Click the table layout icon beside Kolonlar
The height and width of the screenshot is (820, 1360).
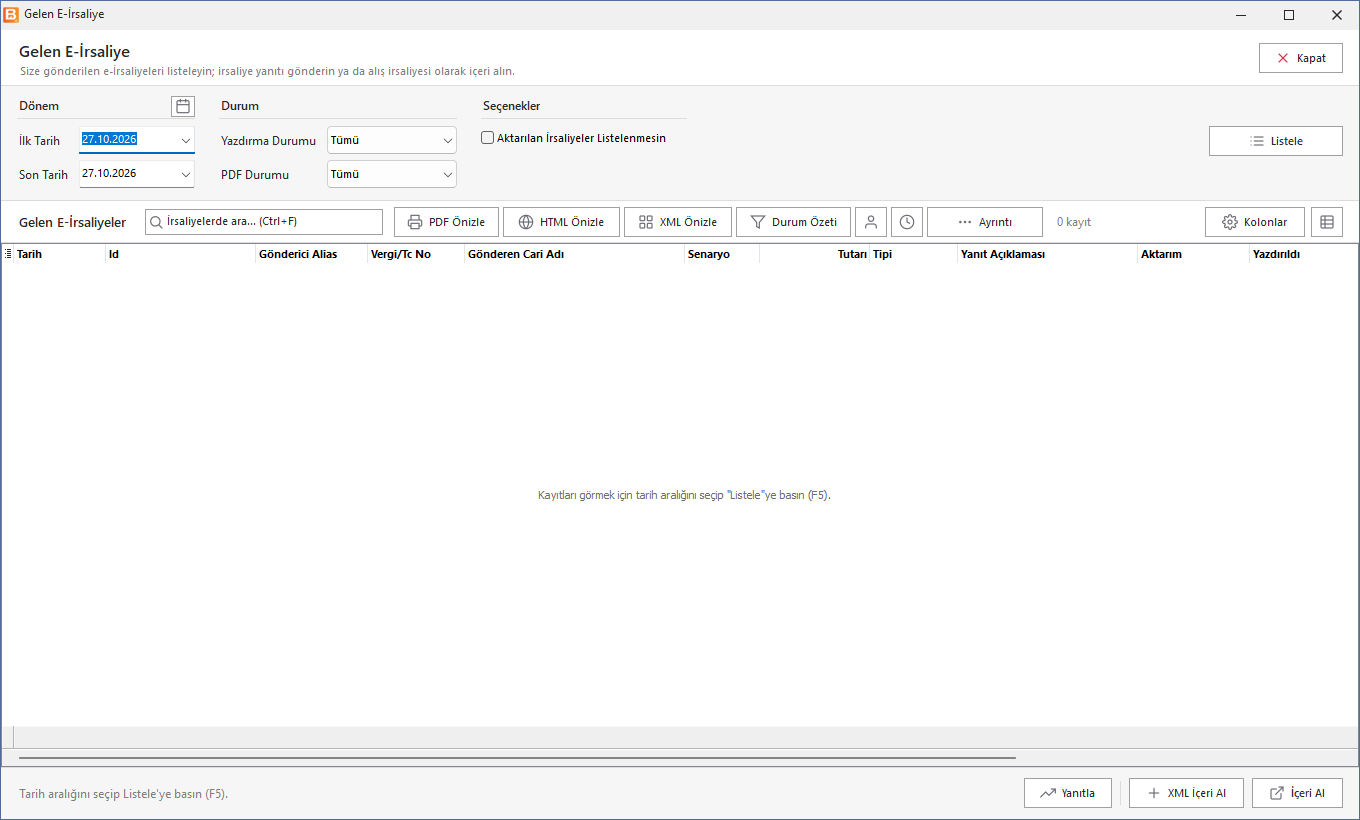point(1327,222)
